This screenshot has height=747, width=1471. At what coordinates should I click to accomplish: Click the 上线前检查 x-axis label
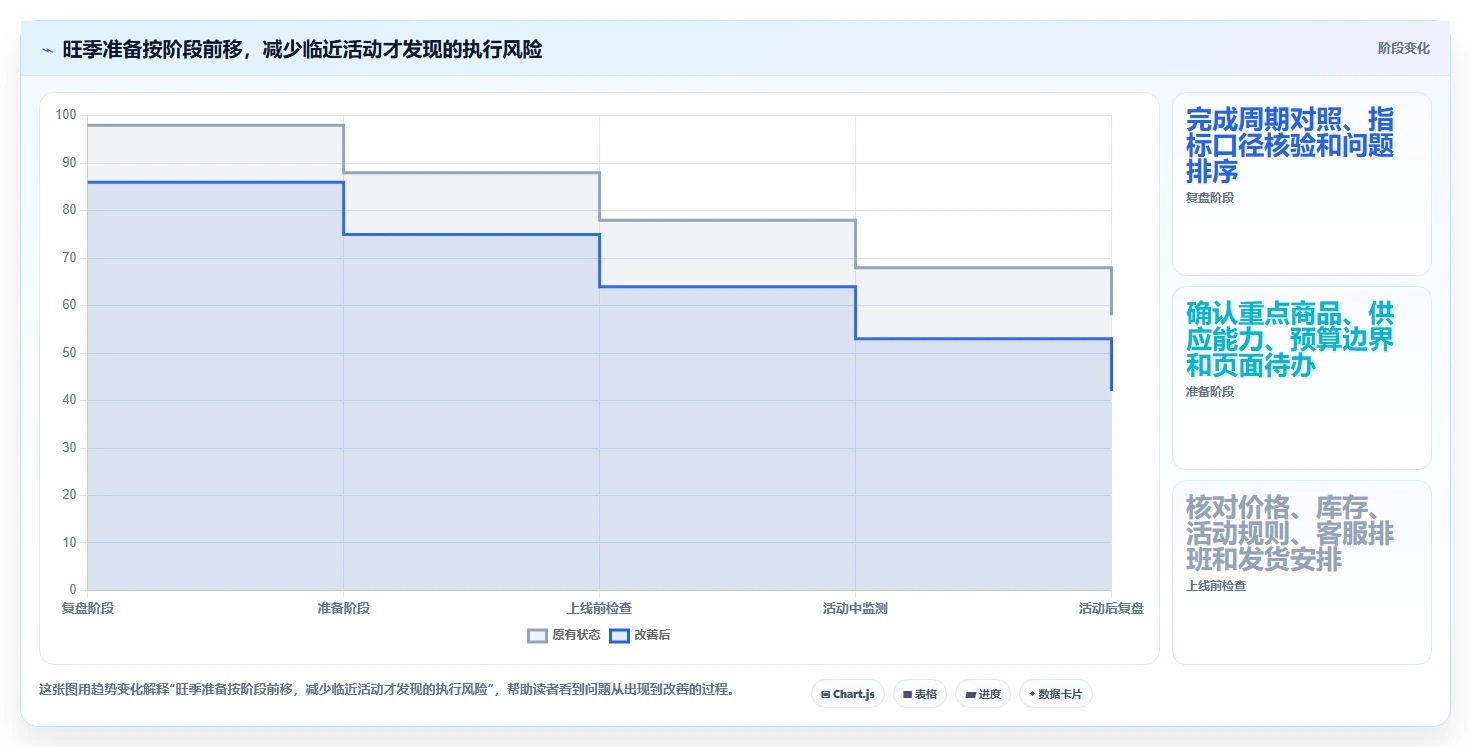[x=600, y=608]
